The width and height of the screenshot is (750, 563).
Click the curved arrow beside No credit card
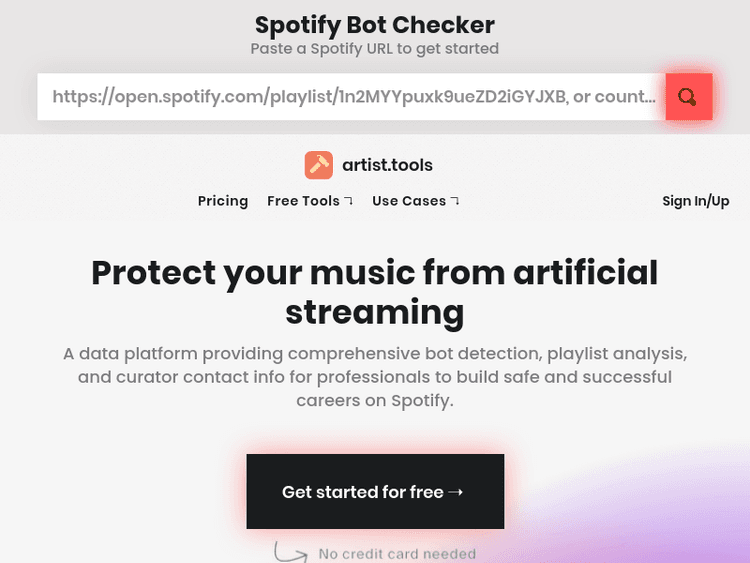pos(290,551)
